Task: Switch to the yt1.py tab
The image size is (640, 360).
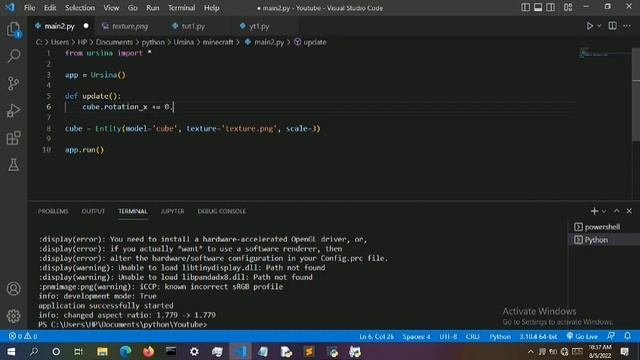Action: [x=259, y=26]
